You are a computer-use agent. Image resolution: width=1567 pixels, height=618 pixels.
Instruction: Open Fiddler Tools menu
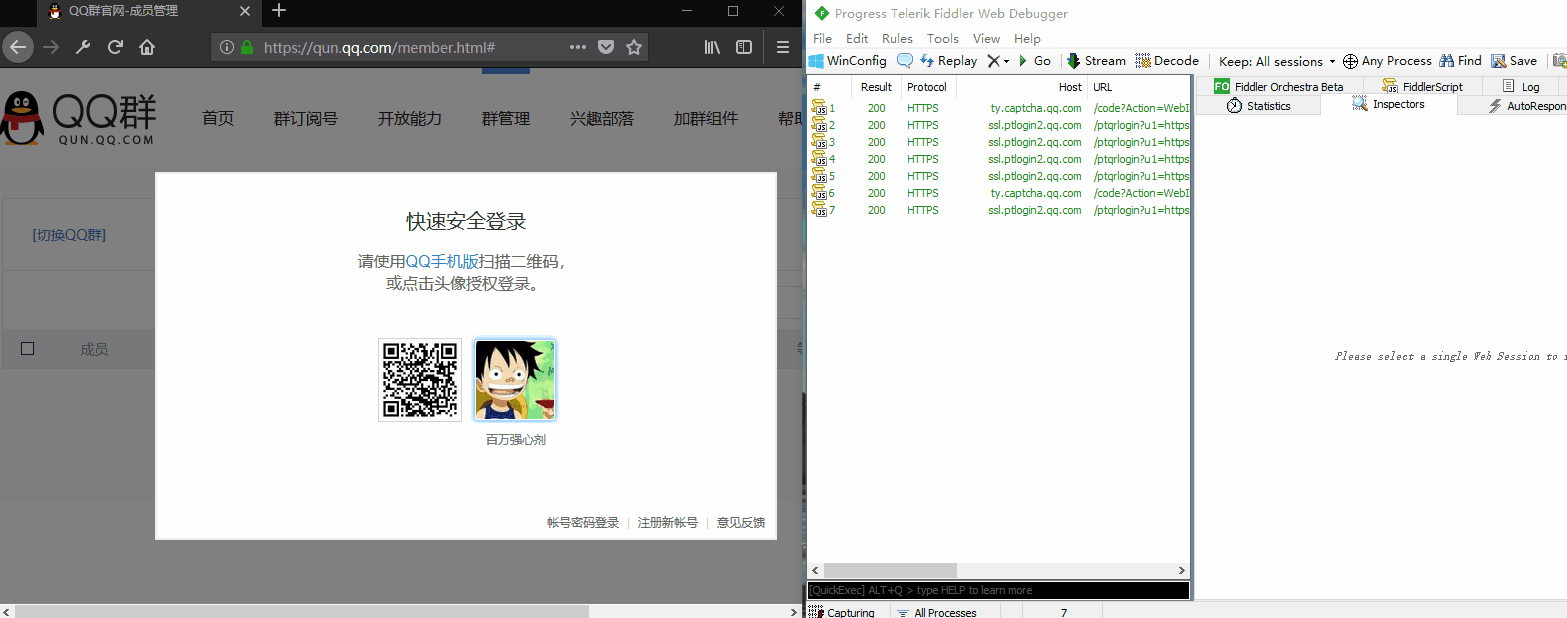tap(942, 38)
